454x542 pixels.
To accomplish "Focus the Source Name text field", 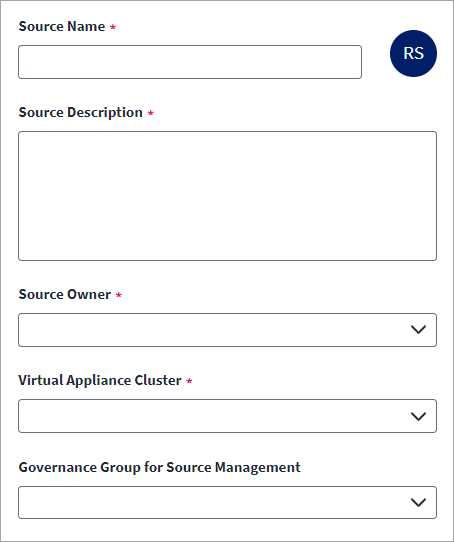I will [x=190, y=62].
